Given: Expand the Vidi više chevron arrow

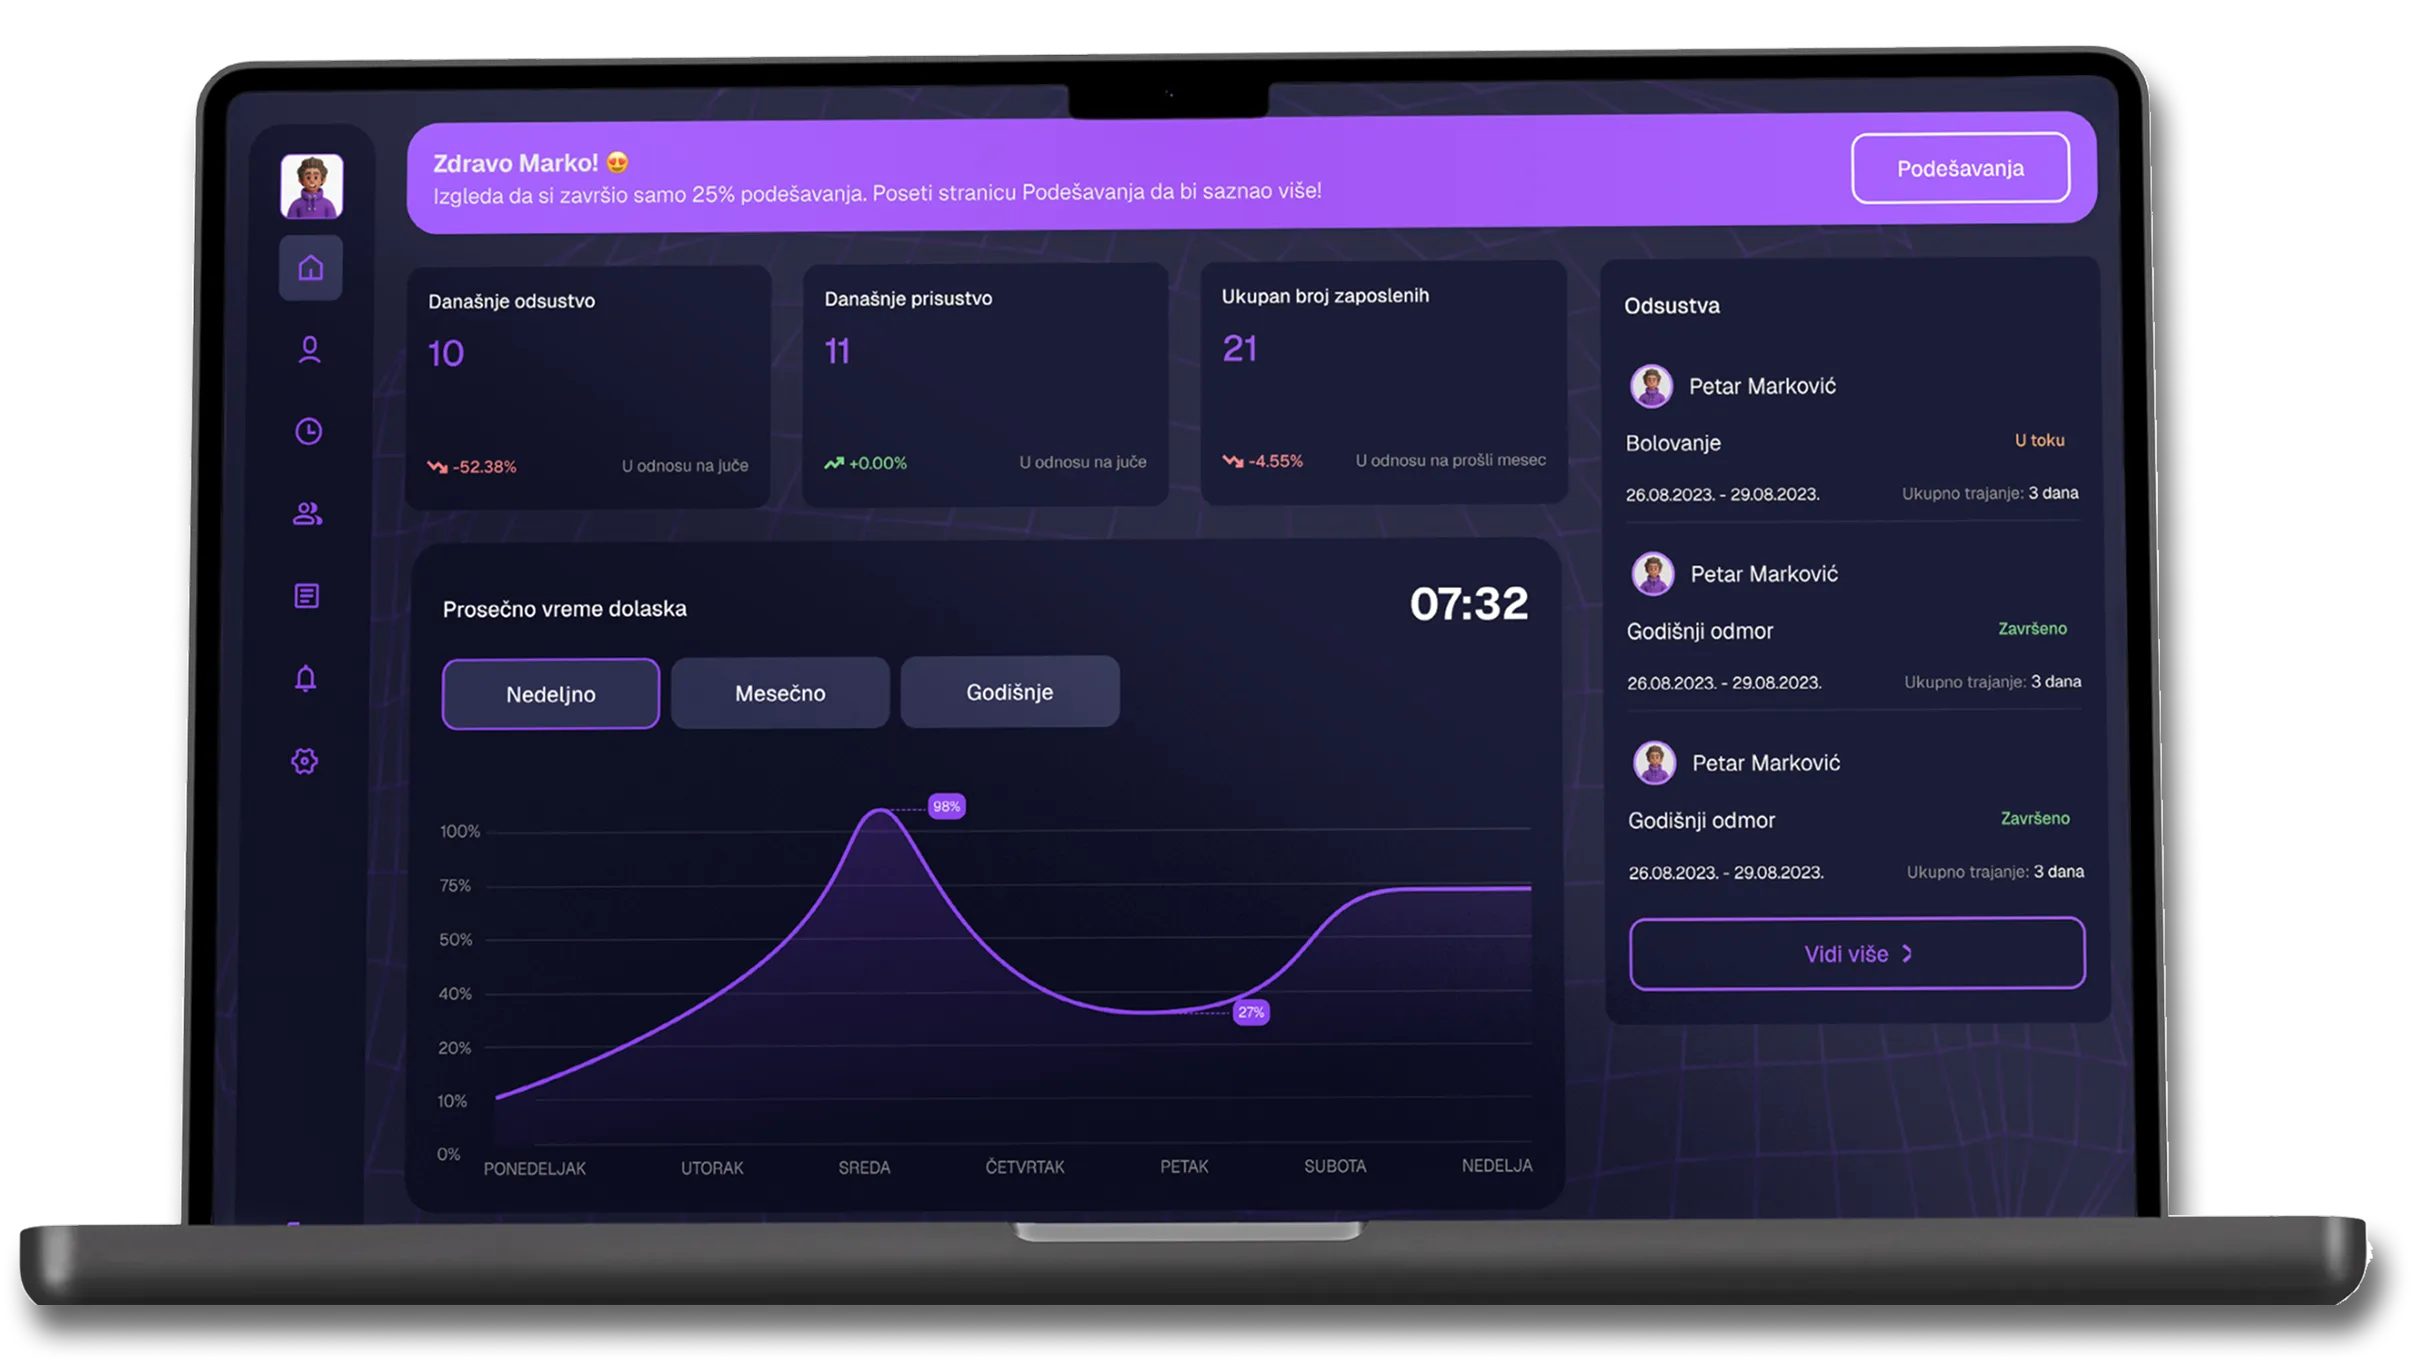Looking at the screenshot, I should coord(1906,953).
